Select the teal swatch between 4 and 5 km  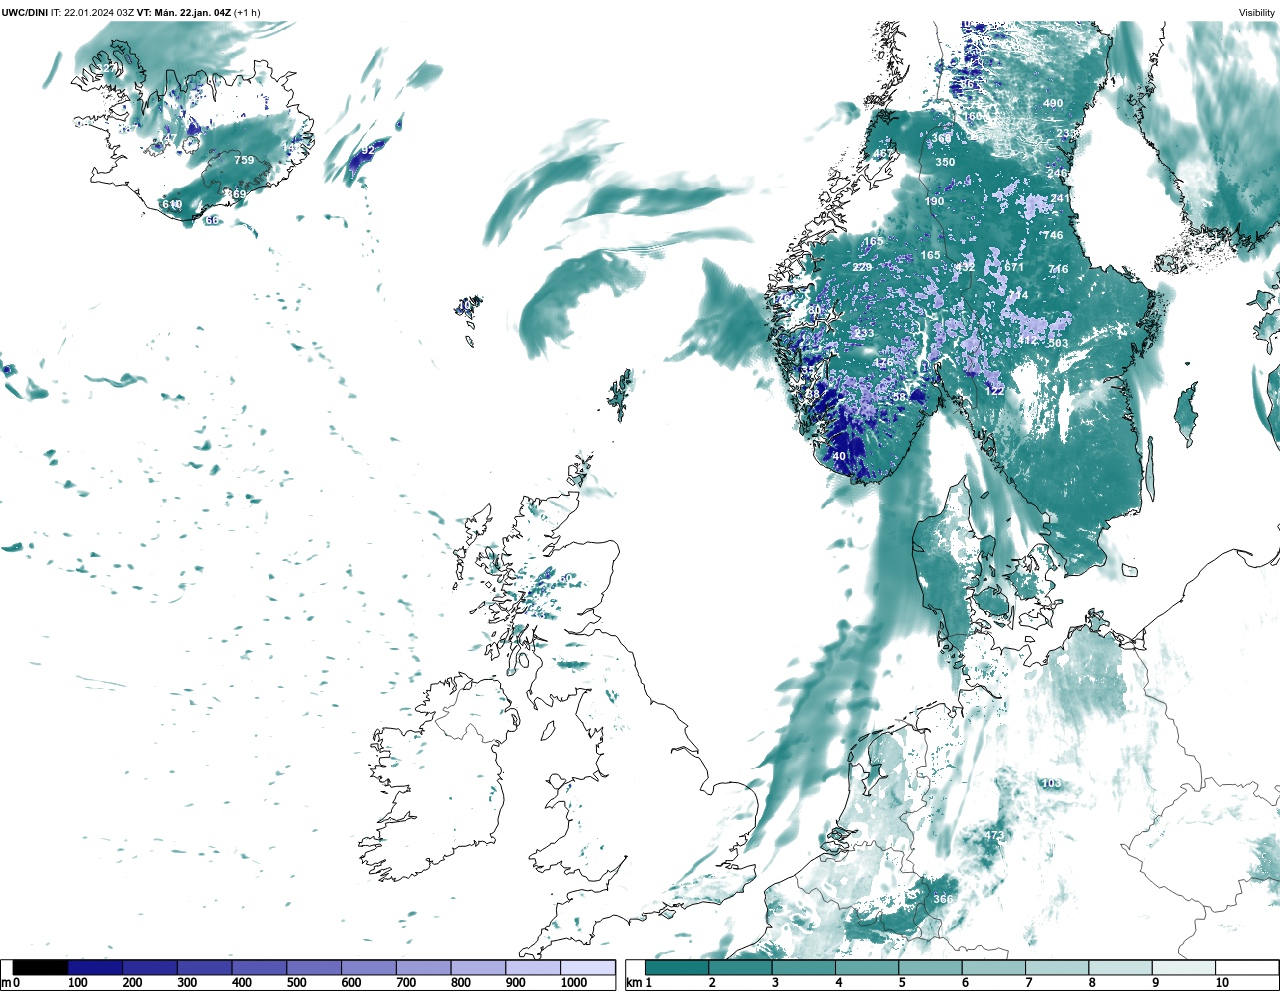click(867, 968)
